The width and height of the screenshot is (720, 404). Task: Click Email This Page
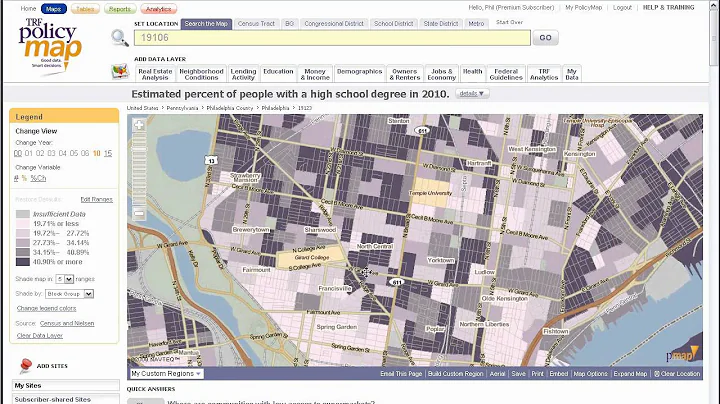401,374
